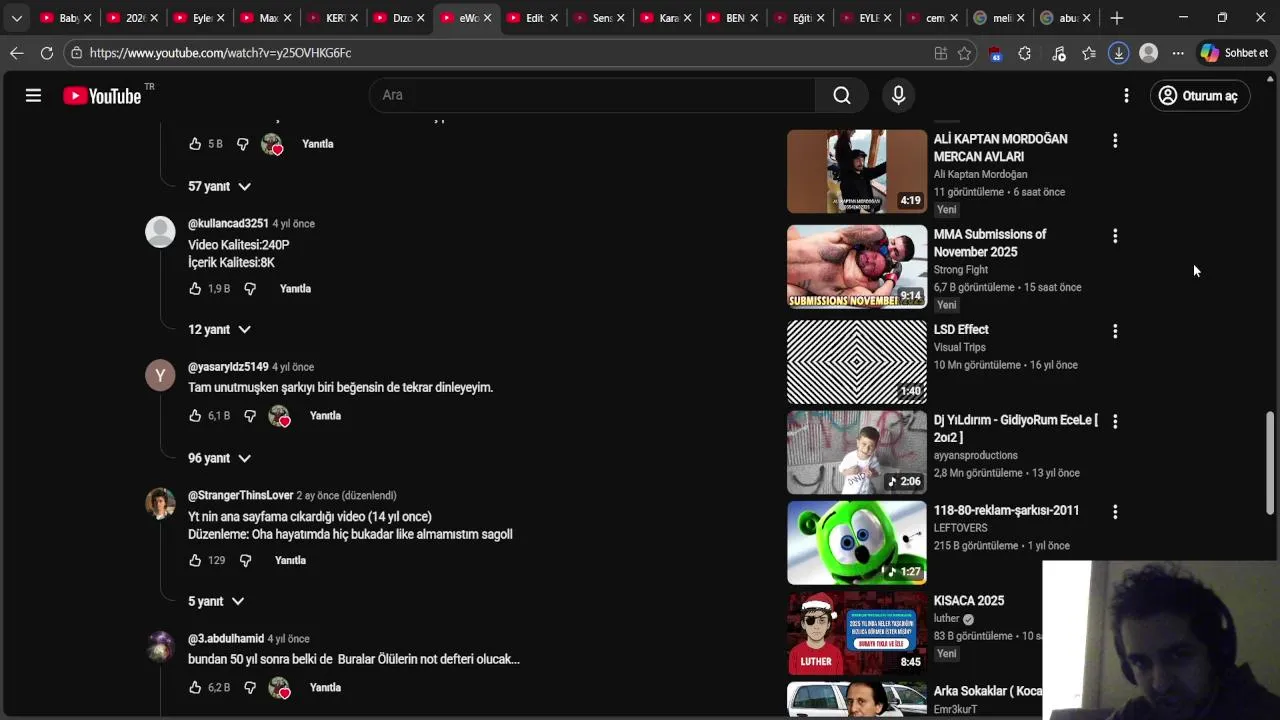Reply to the comment with 5 B likes
This screenshot has height=720, width=1280.
(318, 144)
